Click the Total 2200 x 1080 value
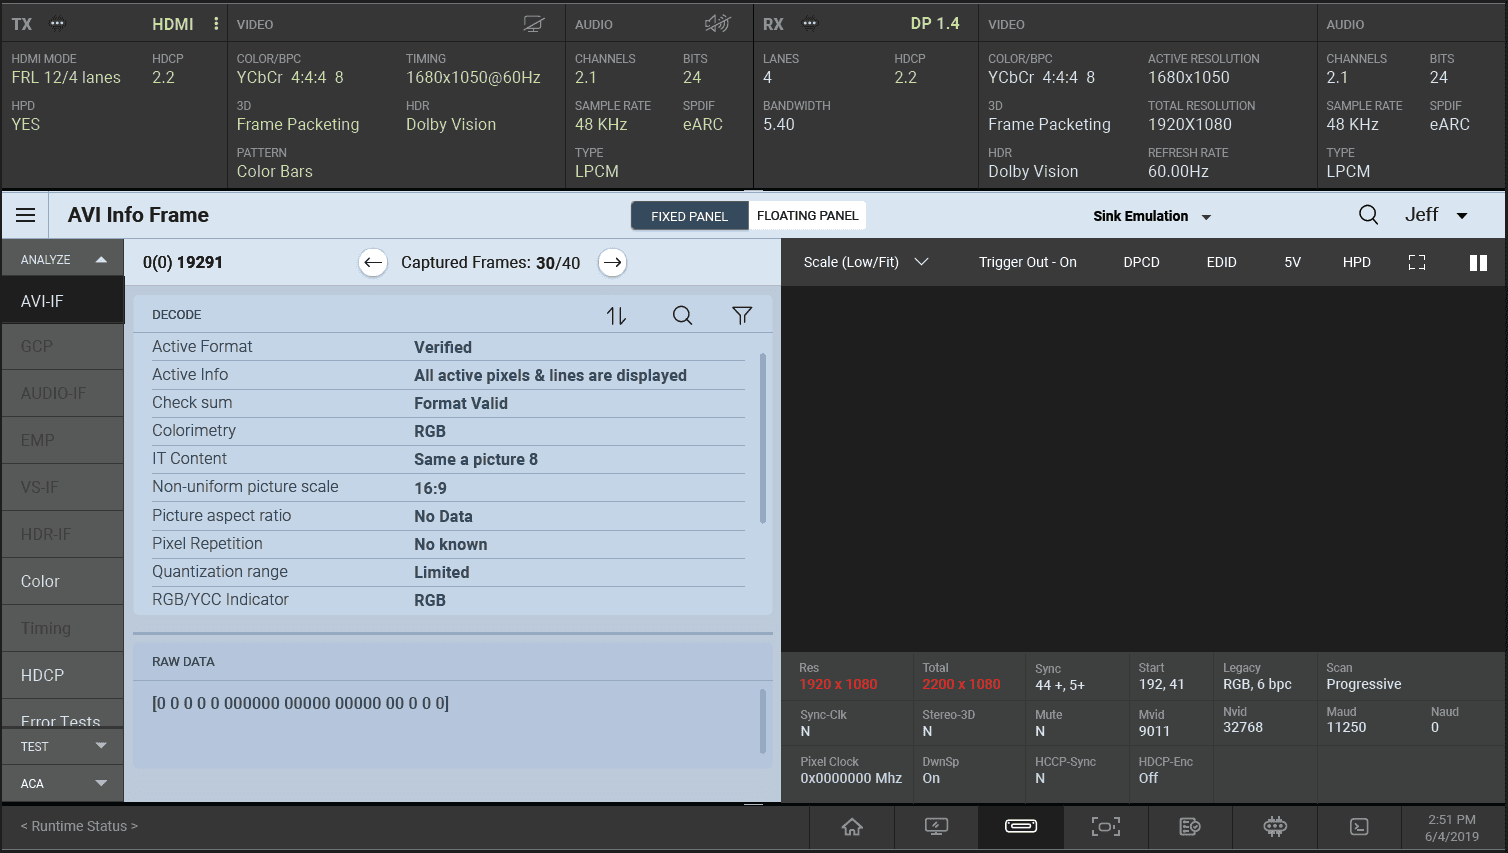The height and width of the screenshot is (853, 1508). point(961,684)
